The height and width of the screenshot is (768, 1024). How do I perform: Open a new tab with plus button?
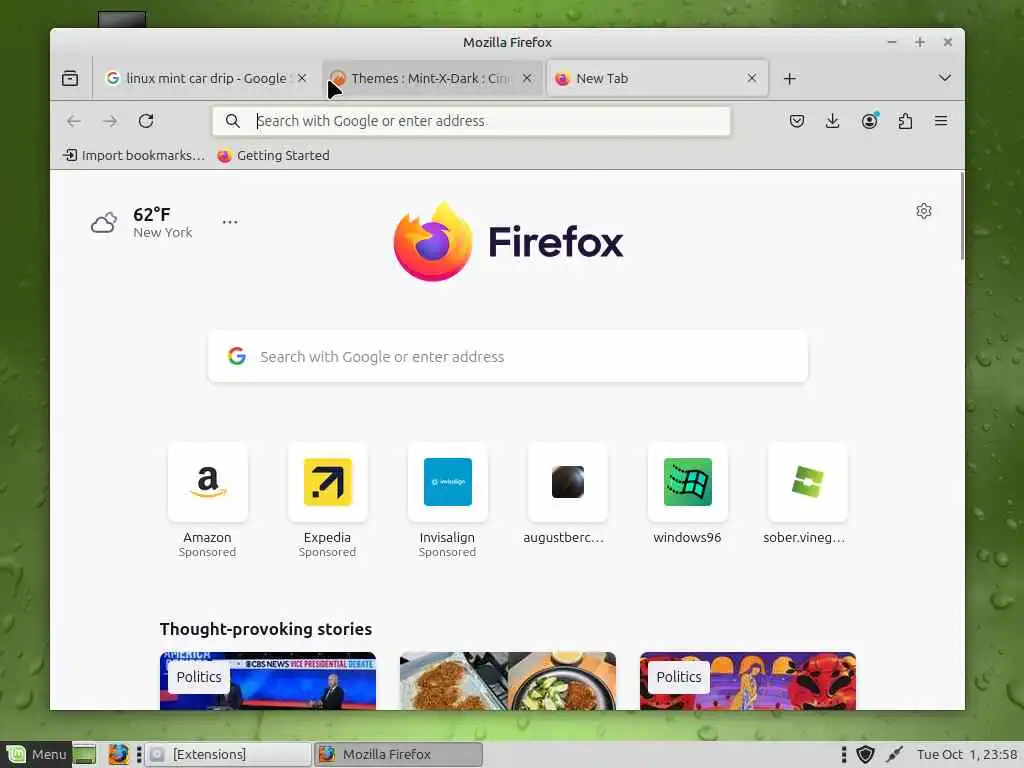[x=790, y=78]
